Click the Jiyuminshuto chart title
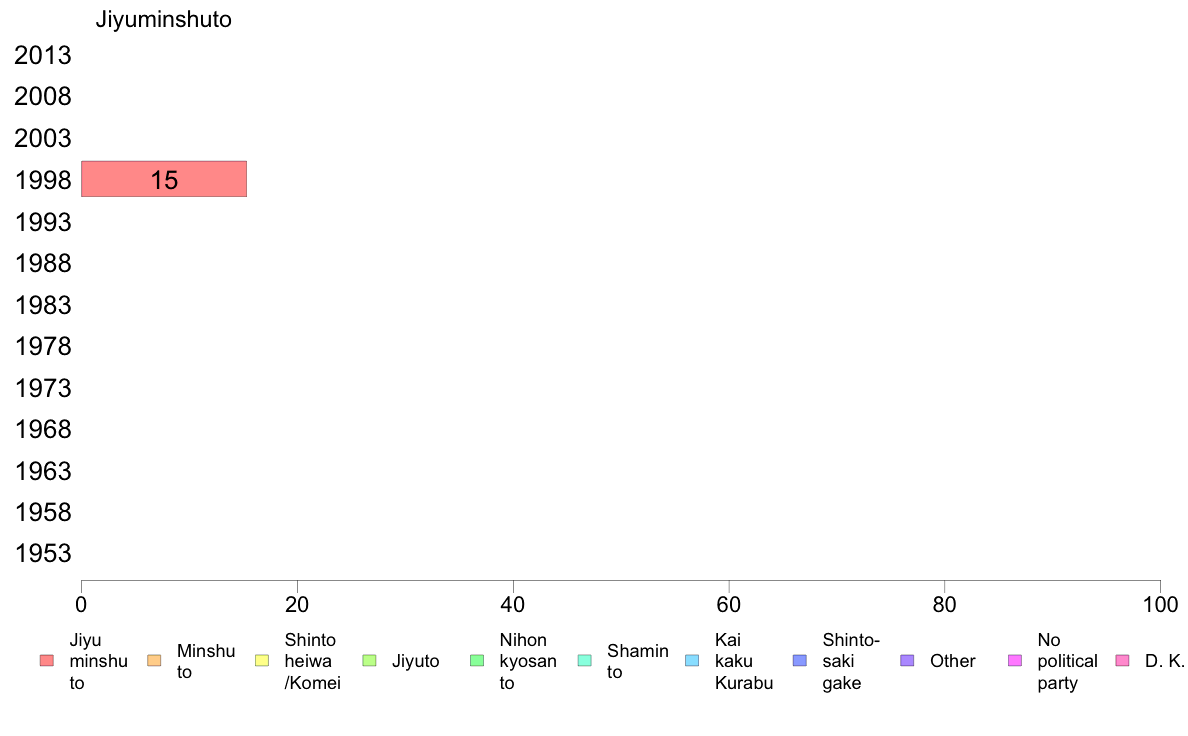 pos(164,19)
